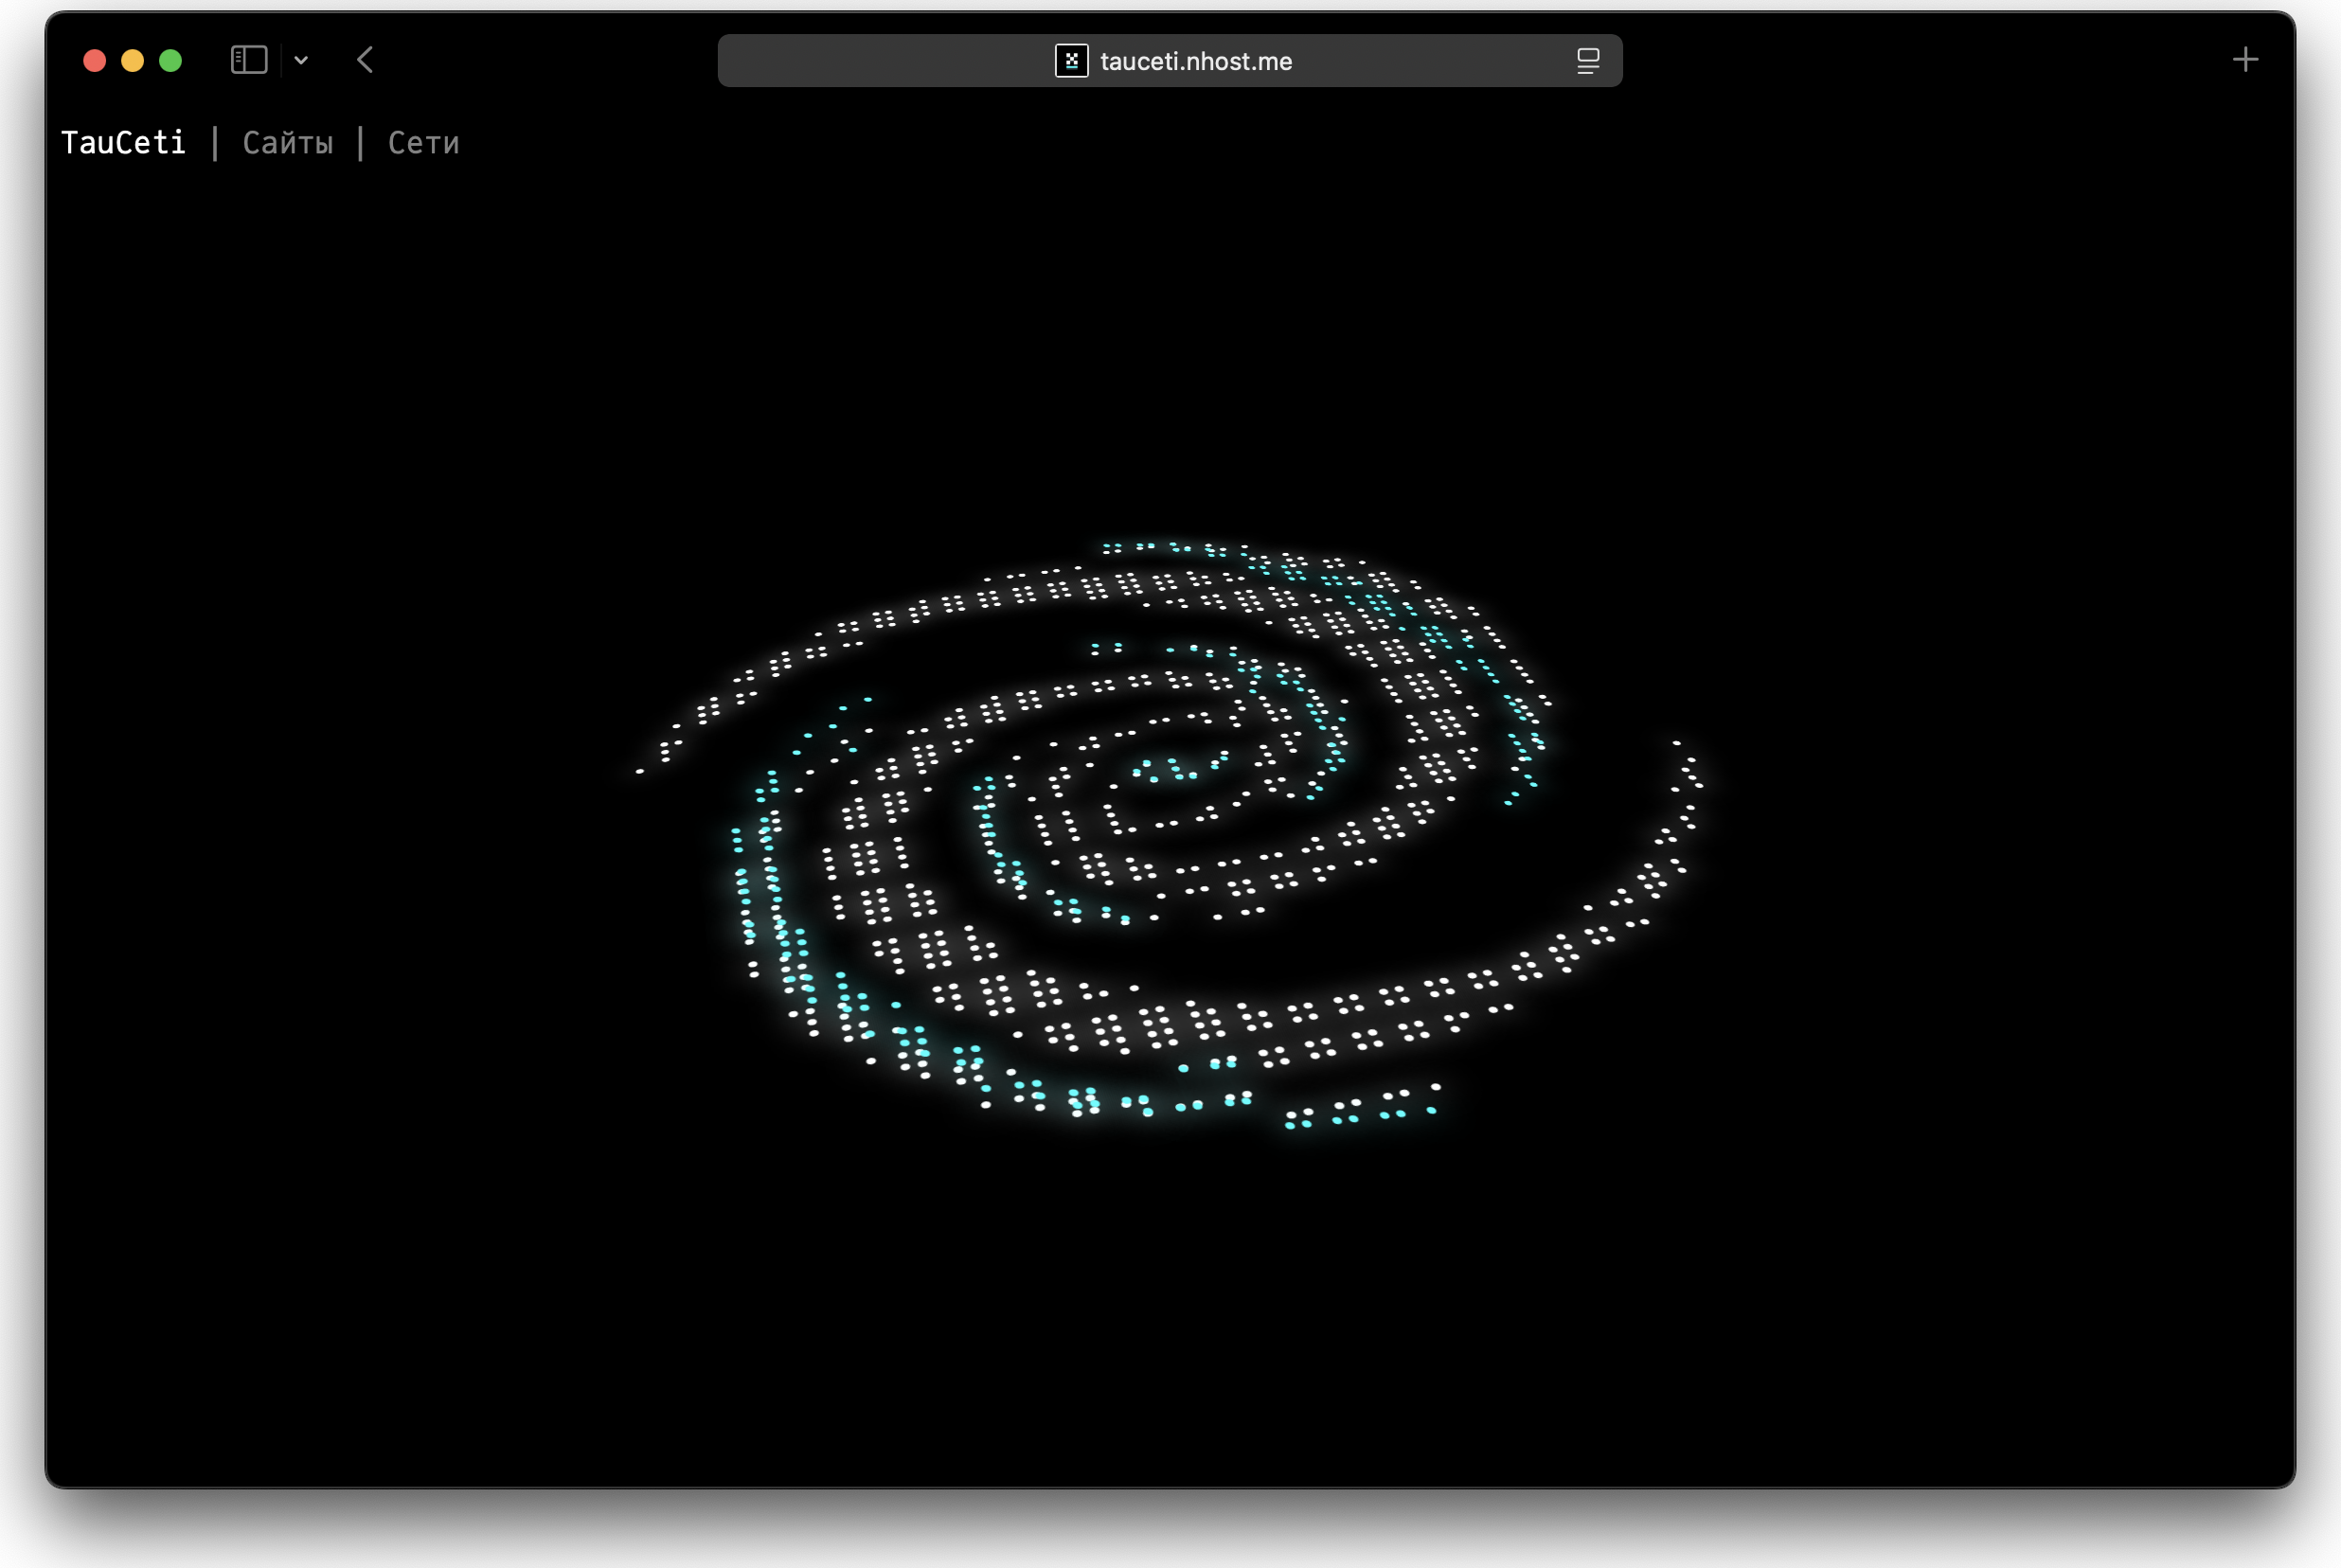Click the site favicon in address bar
The width and height of the screenshot is (2341, 1568).
coord(1071,61)
